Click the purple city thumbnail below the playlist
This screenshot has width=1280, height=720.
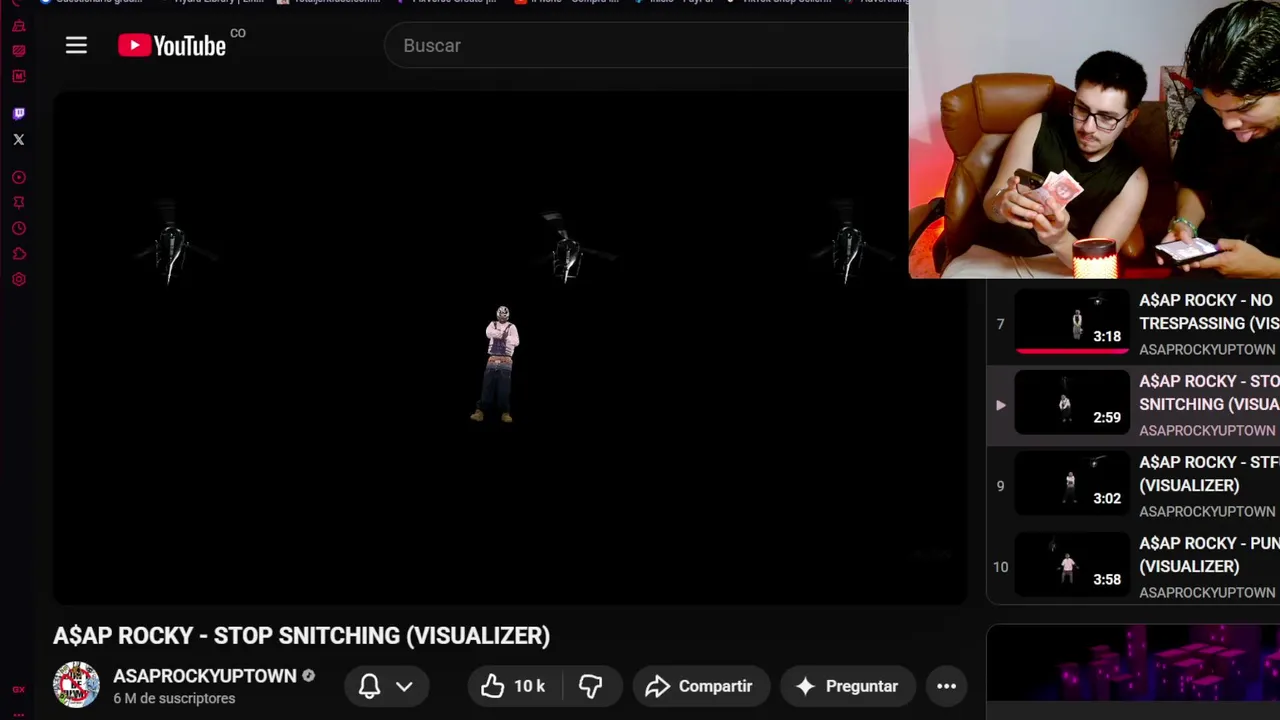(1133, 662)
